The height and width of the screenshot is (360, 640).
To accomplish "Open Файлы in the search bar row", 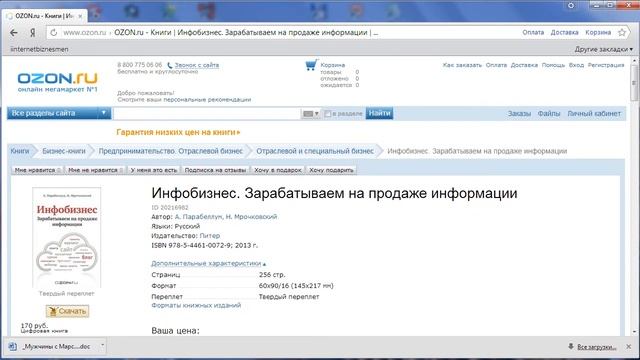I will click(549, 113).
